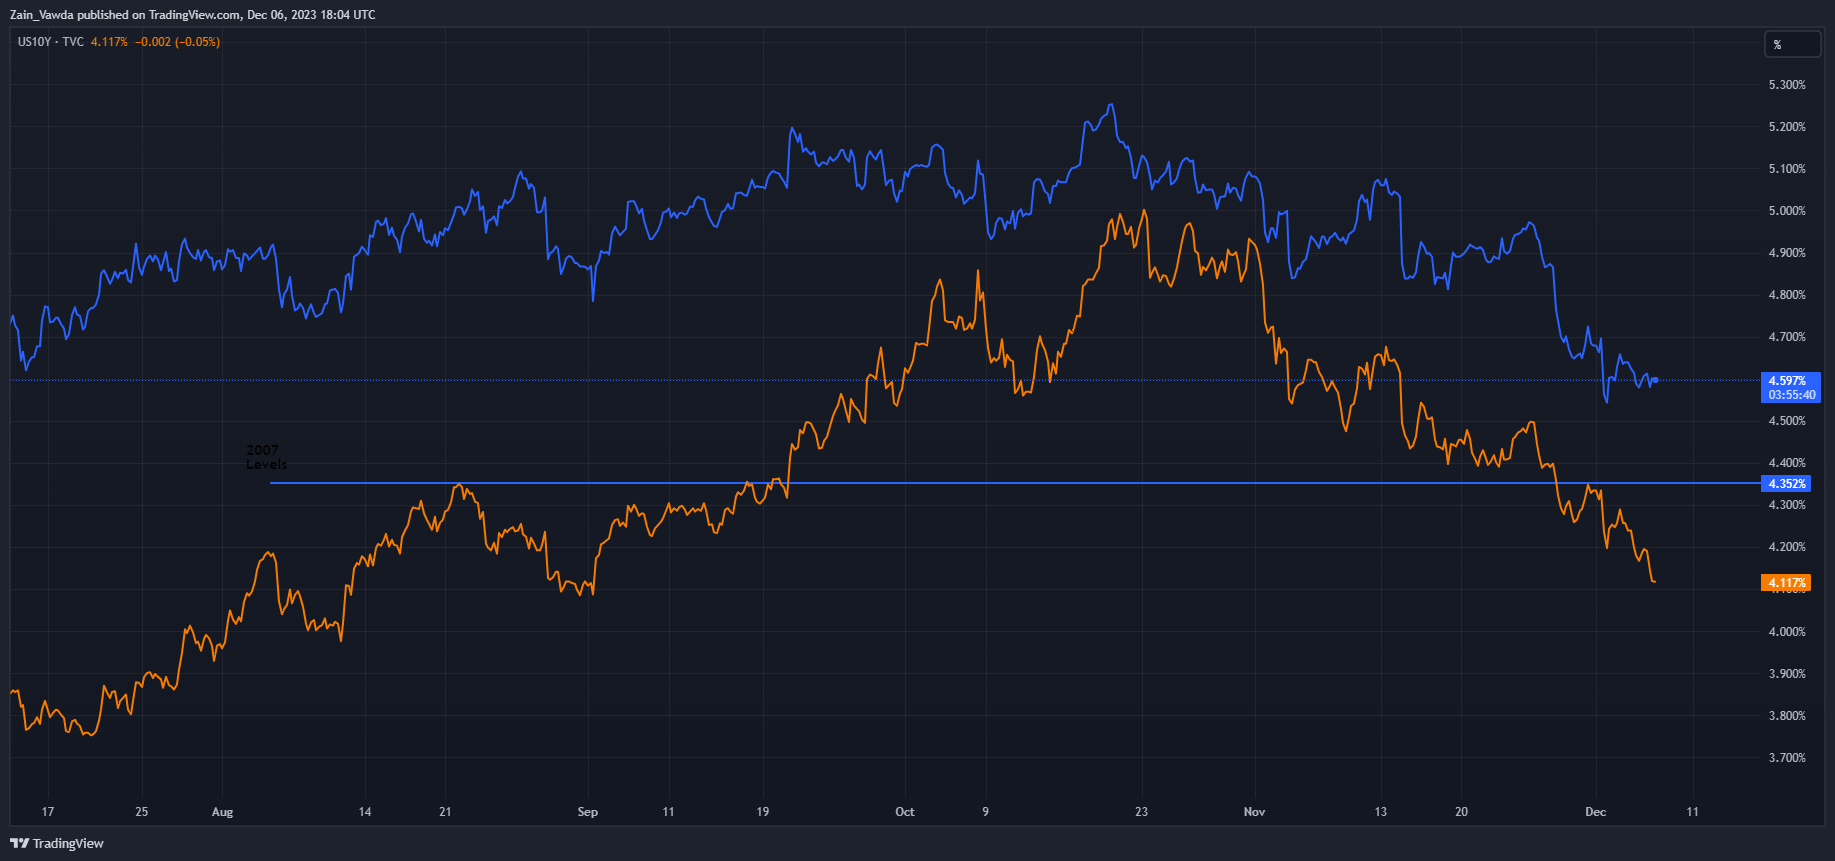1835x861 pixels.
Task: Select the blue 4.597% price tag
Action: pos(1788,381)
